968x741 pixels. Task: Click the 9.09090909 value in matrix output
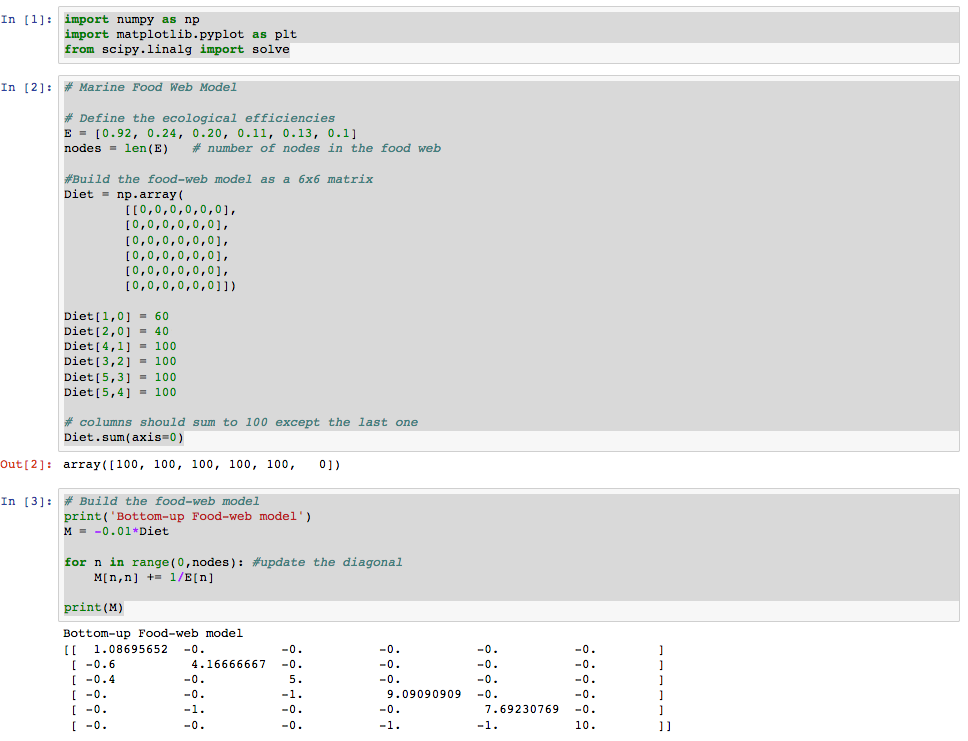point(422,694)
